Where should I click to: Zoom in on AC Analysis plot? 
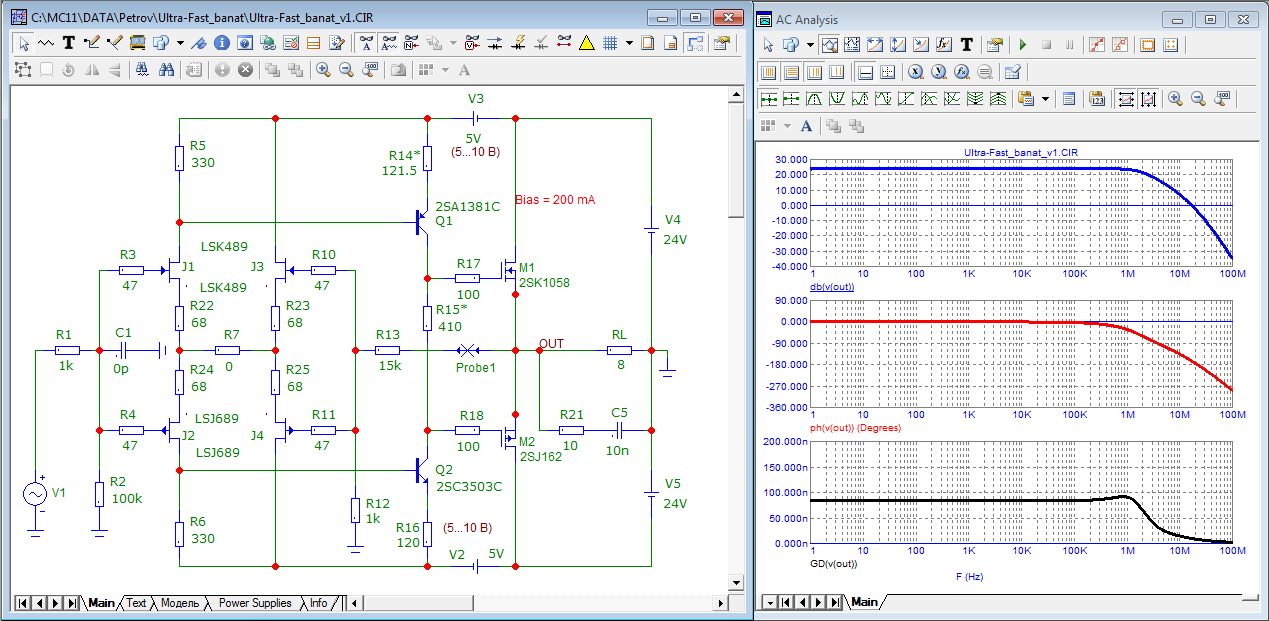[x=1175, y=99]
